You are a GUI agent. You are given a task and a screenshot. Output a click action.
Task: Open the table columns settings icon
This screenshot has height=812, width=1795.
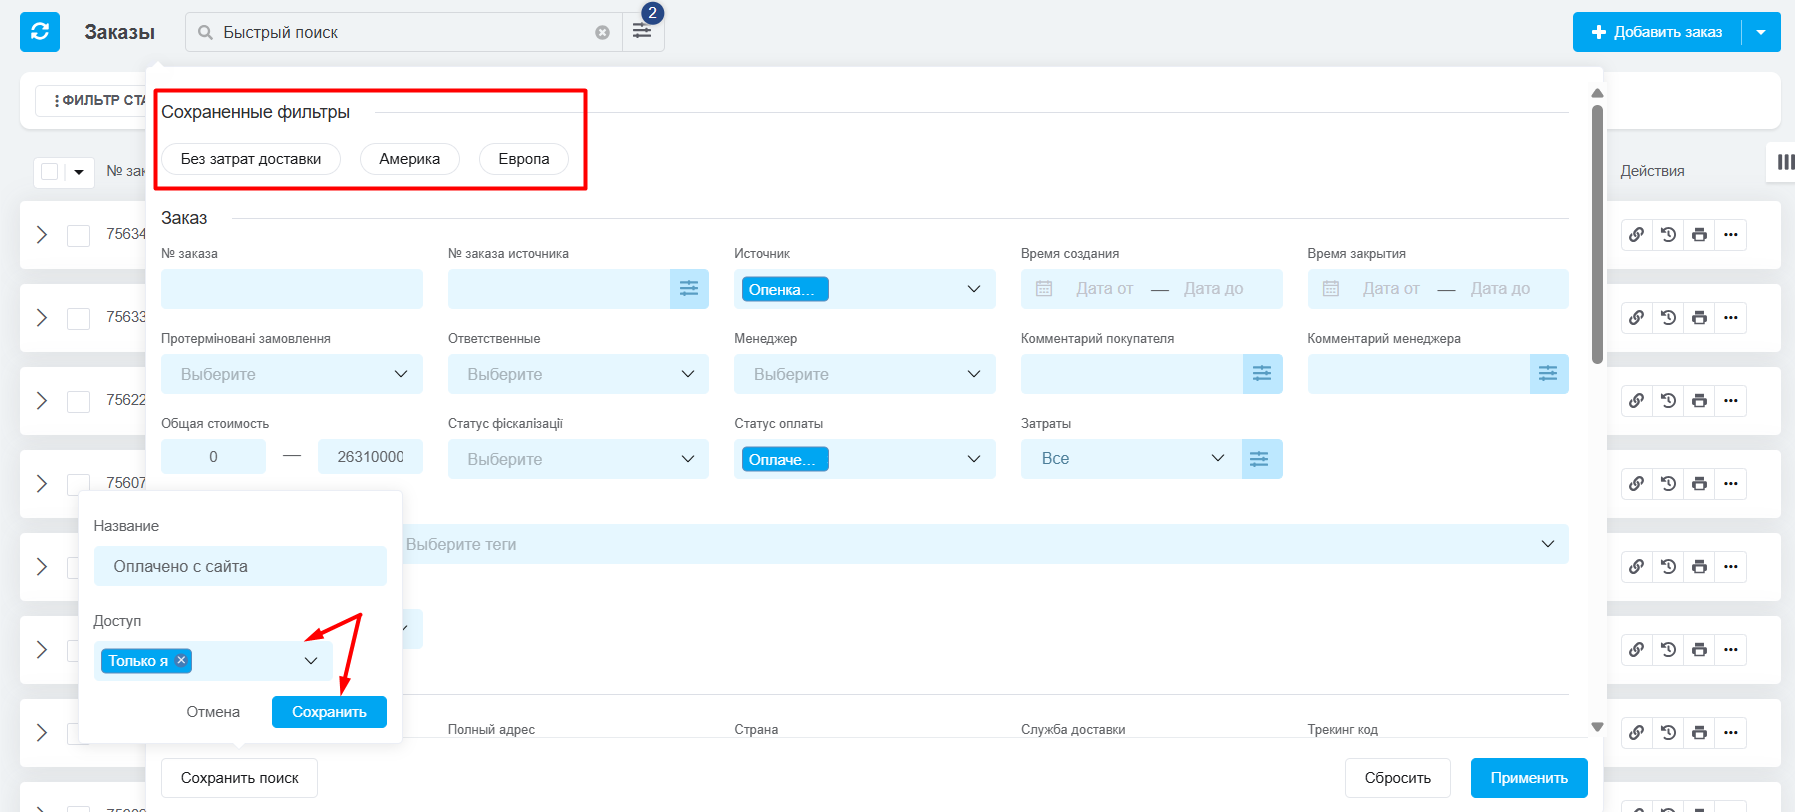[x=1784, y=162]
